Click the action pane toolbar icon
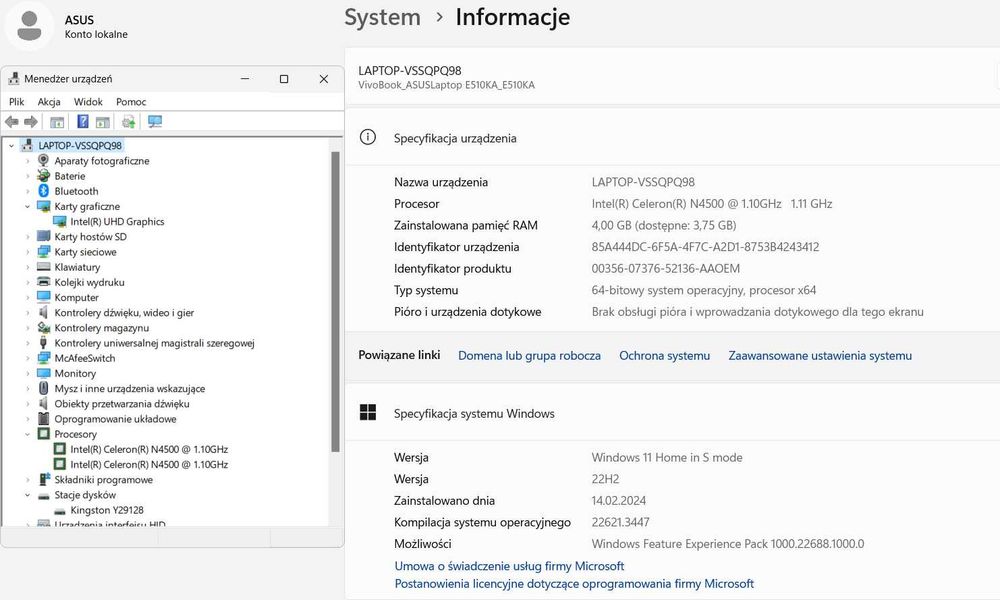 point(103,121)
